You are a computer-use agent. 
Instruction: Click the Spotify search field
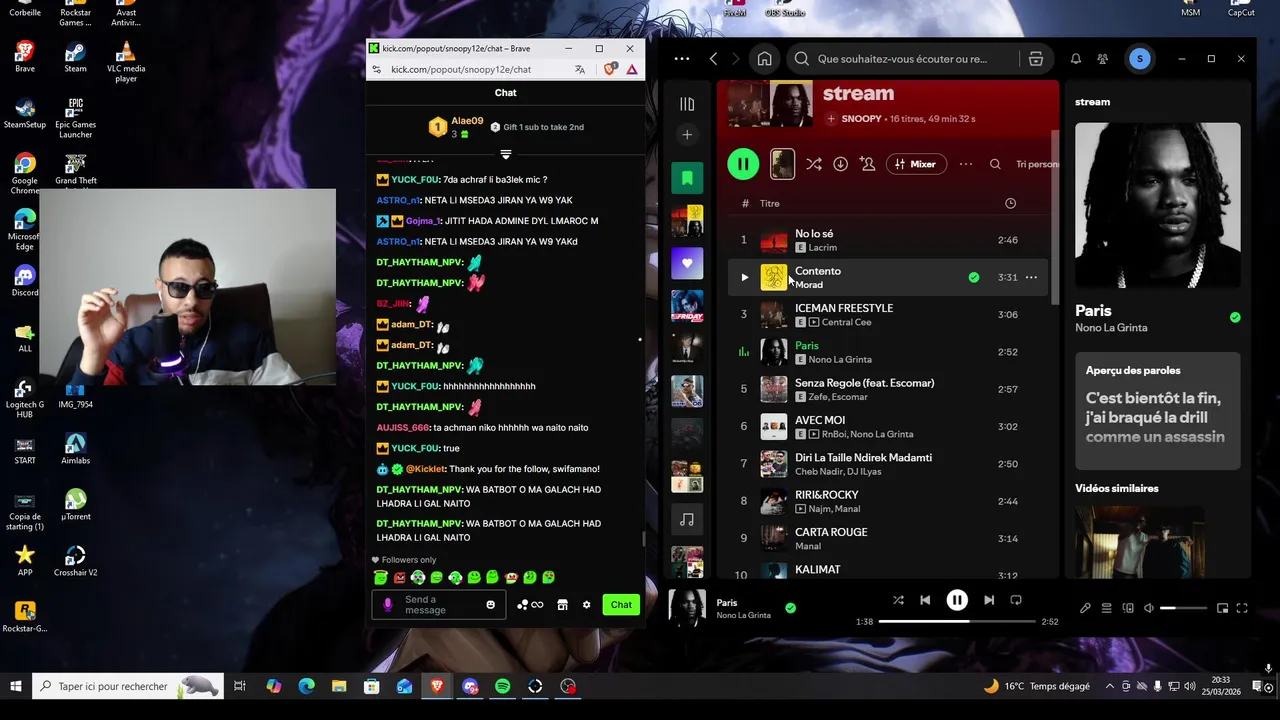coord(905,59)
